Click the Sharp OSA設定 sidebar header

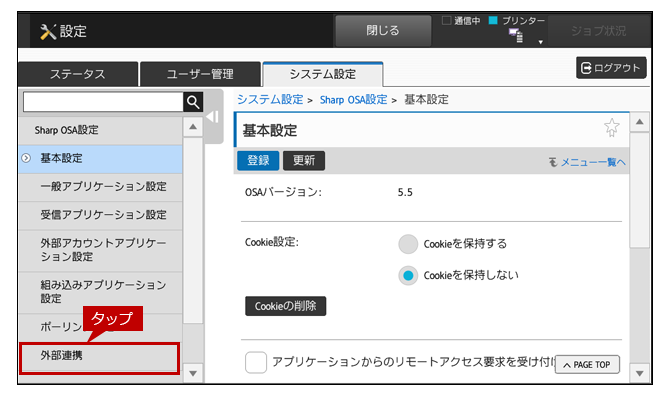(x=100, y=130)
